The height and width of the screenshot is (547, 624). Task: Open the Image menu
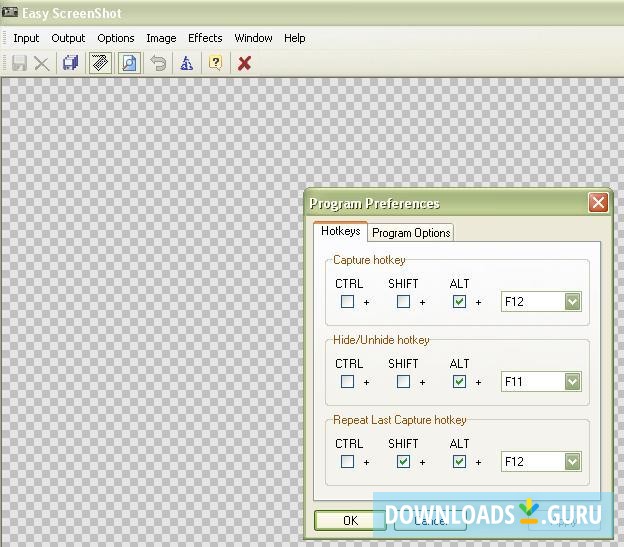pyautogui.click(x=161, y=38)
